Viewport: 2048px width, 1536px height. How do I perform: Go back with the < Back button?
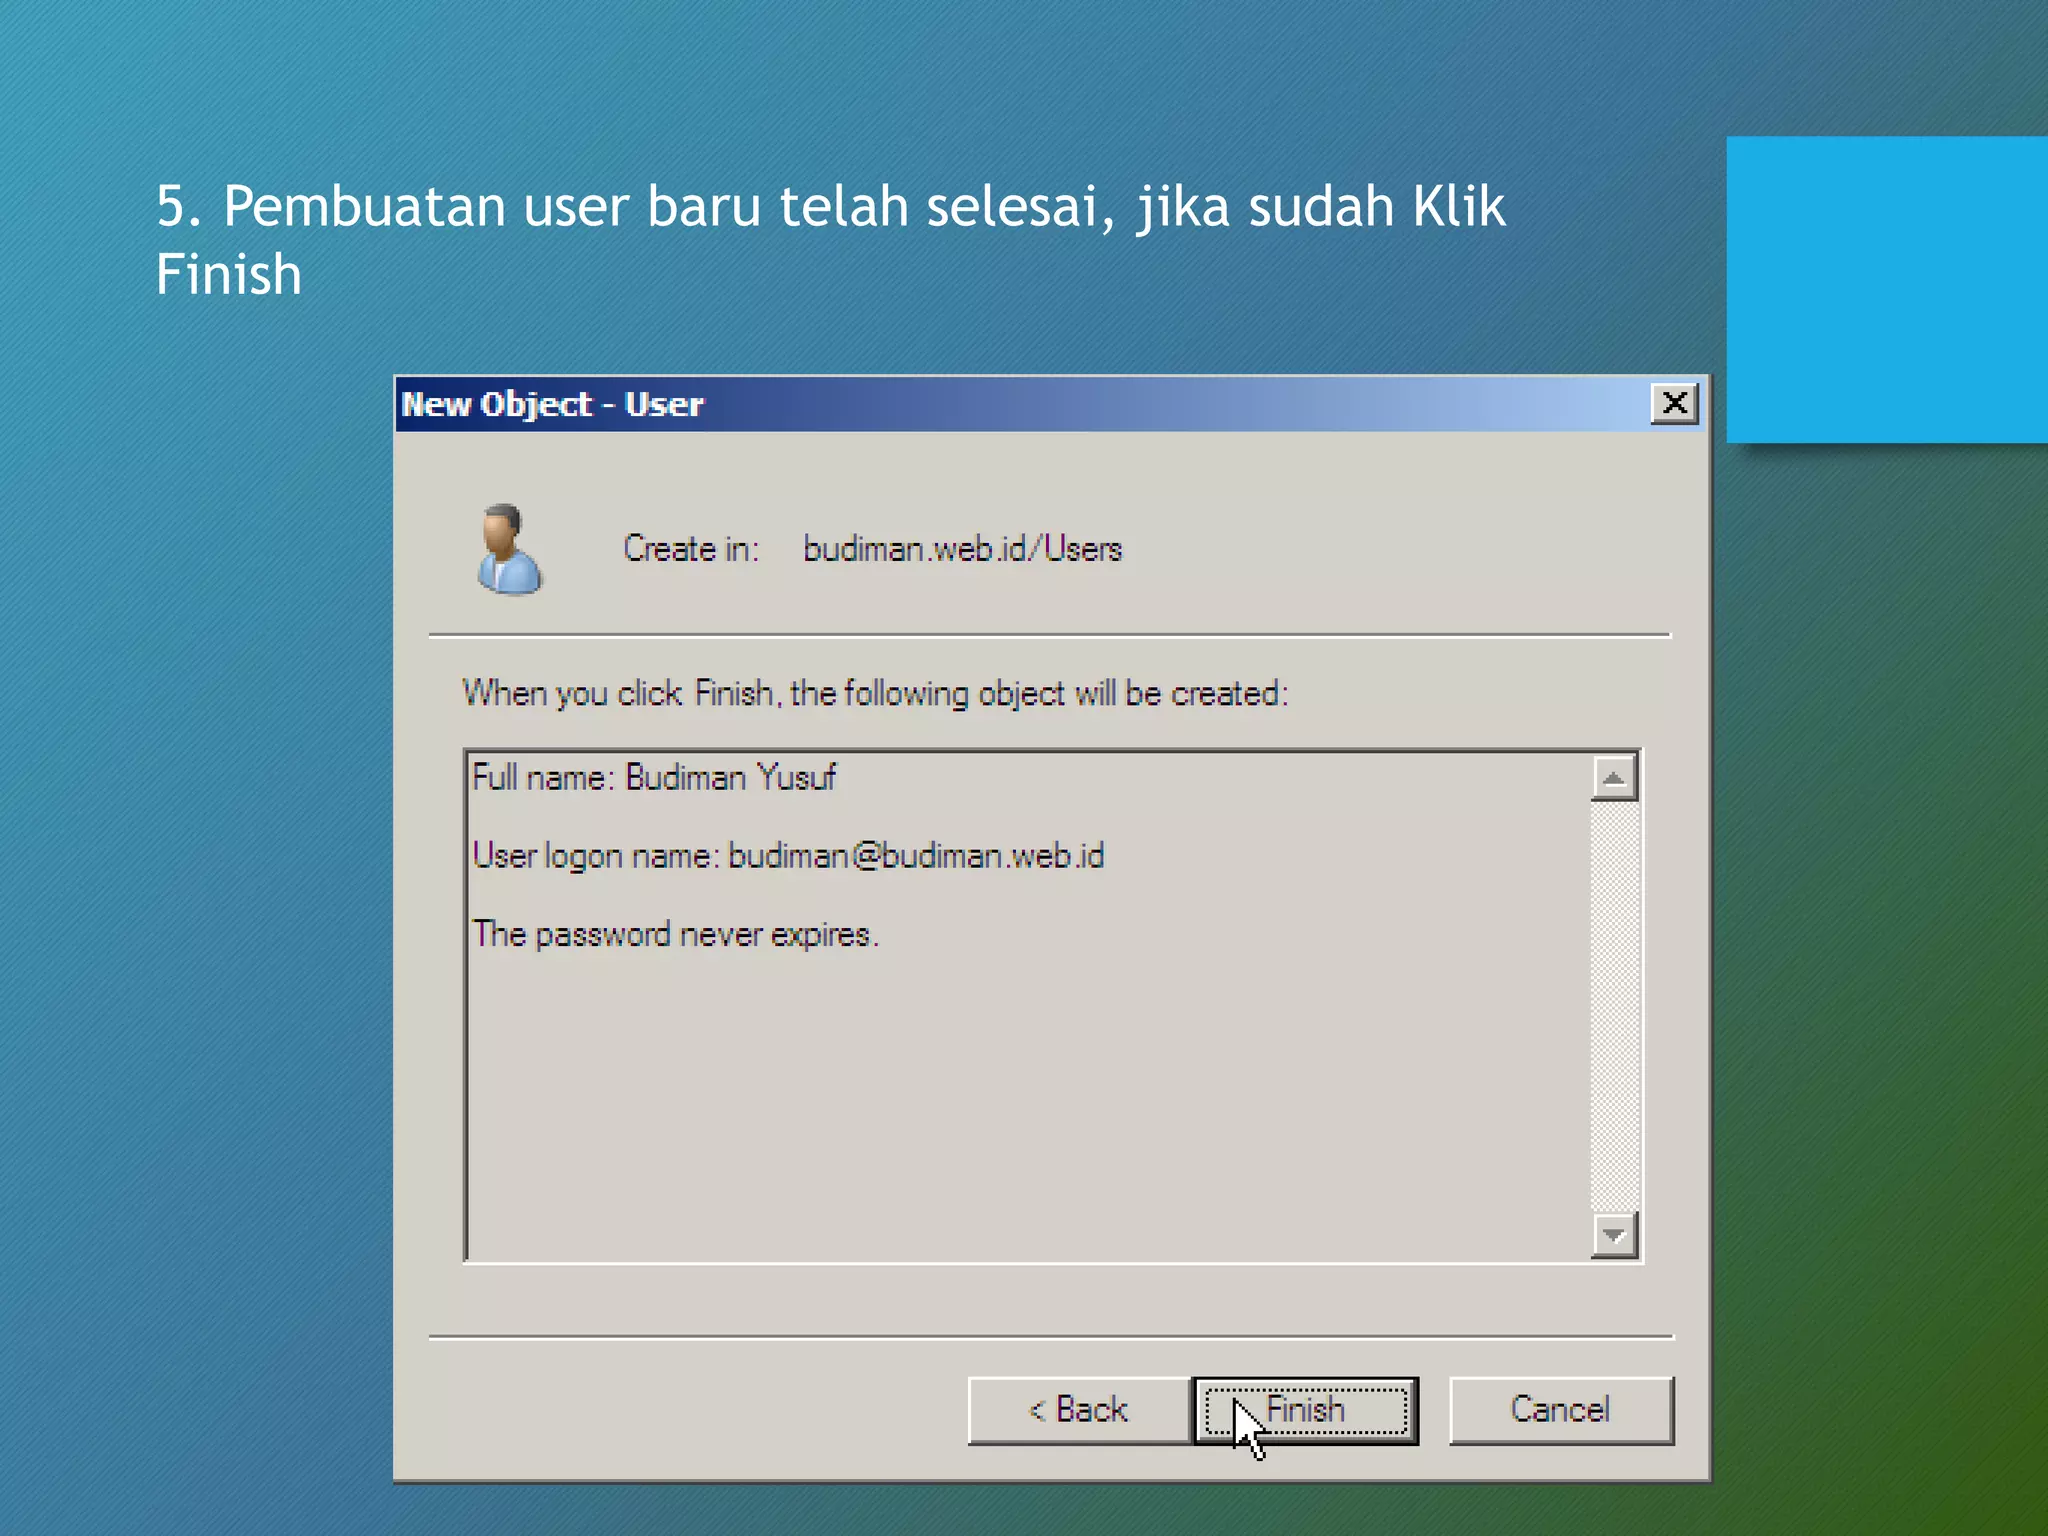(x=1080, y=1410)
